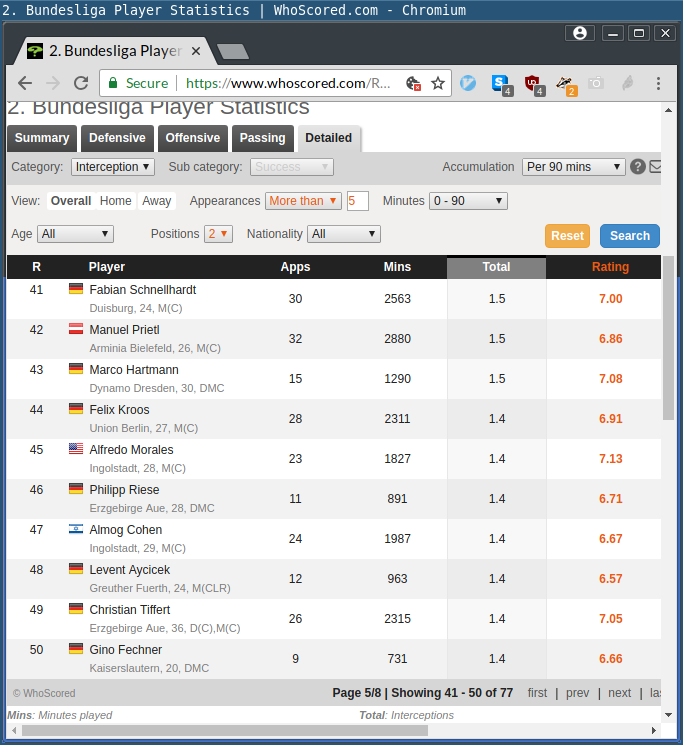The width and height of the screenshot is (683, 745).
Task: Click Fabian Schnellhardt's German flag icon
Action: click(76, 288)
